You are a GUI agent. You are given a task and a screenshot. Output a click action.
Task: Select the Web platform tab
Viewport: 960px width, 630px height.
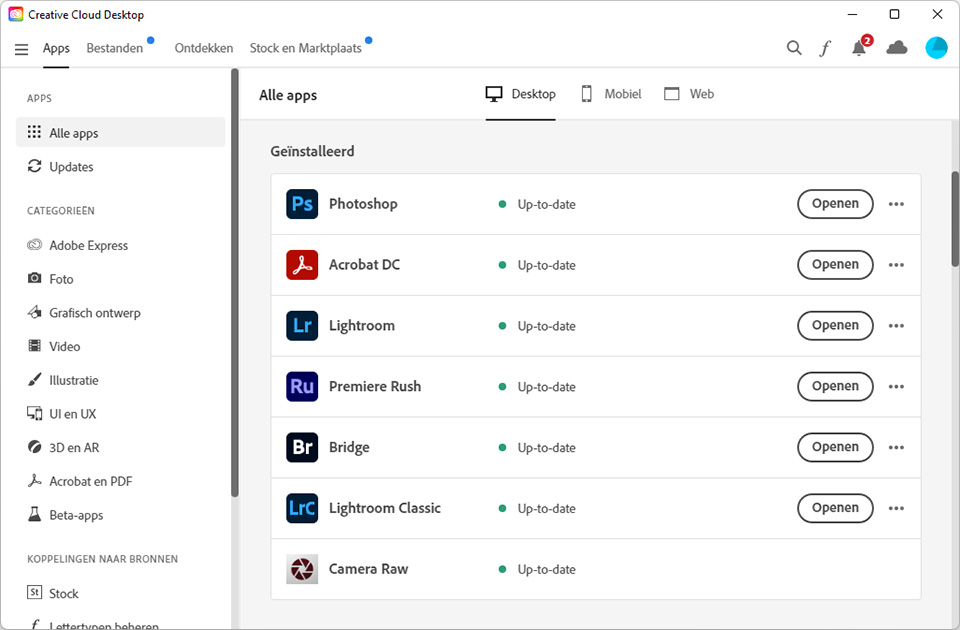click(x=689, y=94)
